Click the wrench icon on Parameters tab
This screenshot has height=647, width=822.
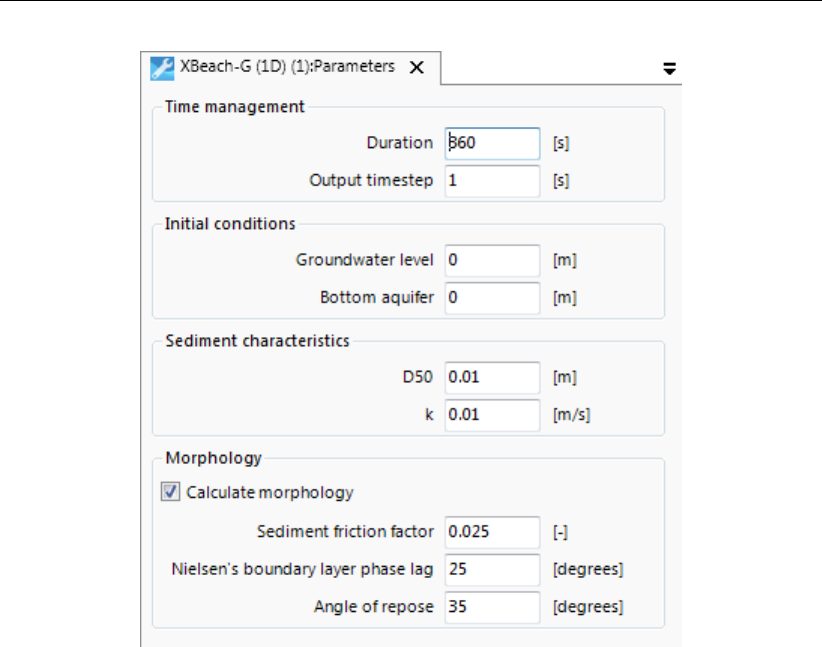(x=162, y=68)
